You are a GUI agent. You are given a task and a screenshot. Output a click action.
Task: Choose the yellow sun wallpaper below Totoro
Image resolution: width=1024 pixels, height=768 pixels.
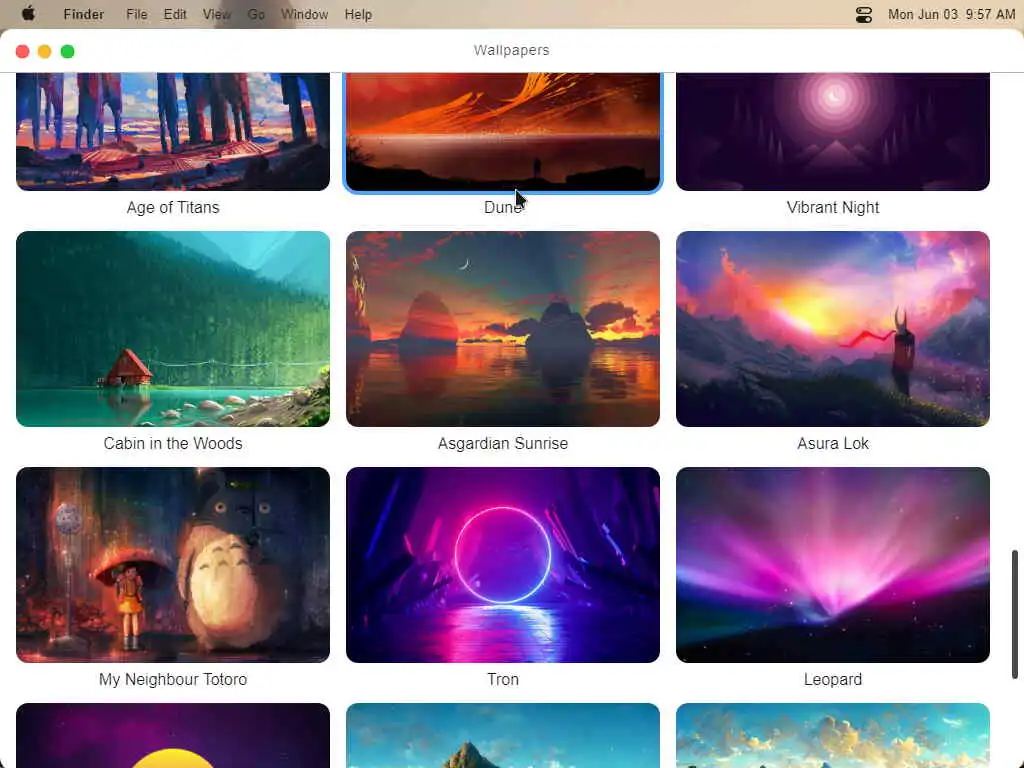[173, 735]
